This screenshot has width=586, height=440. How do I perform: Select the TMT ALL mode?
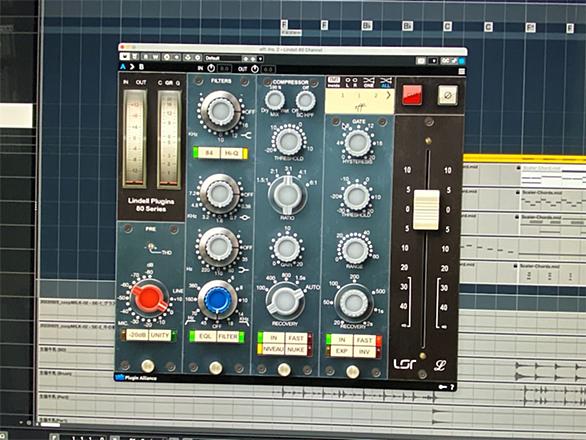click(x=385, y=83)
